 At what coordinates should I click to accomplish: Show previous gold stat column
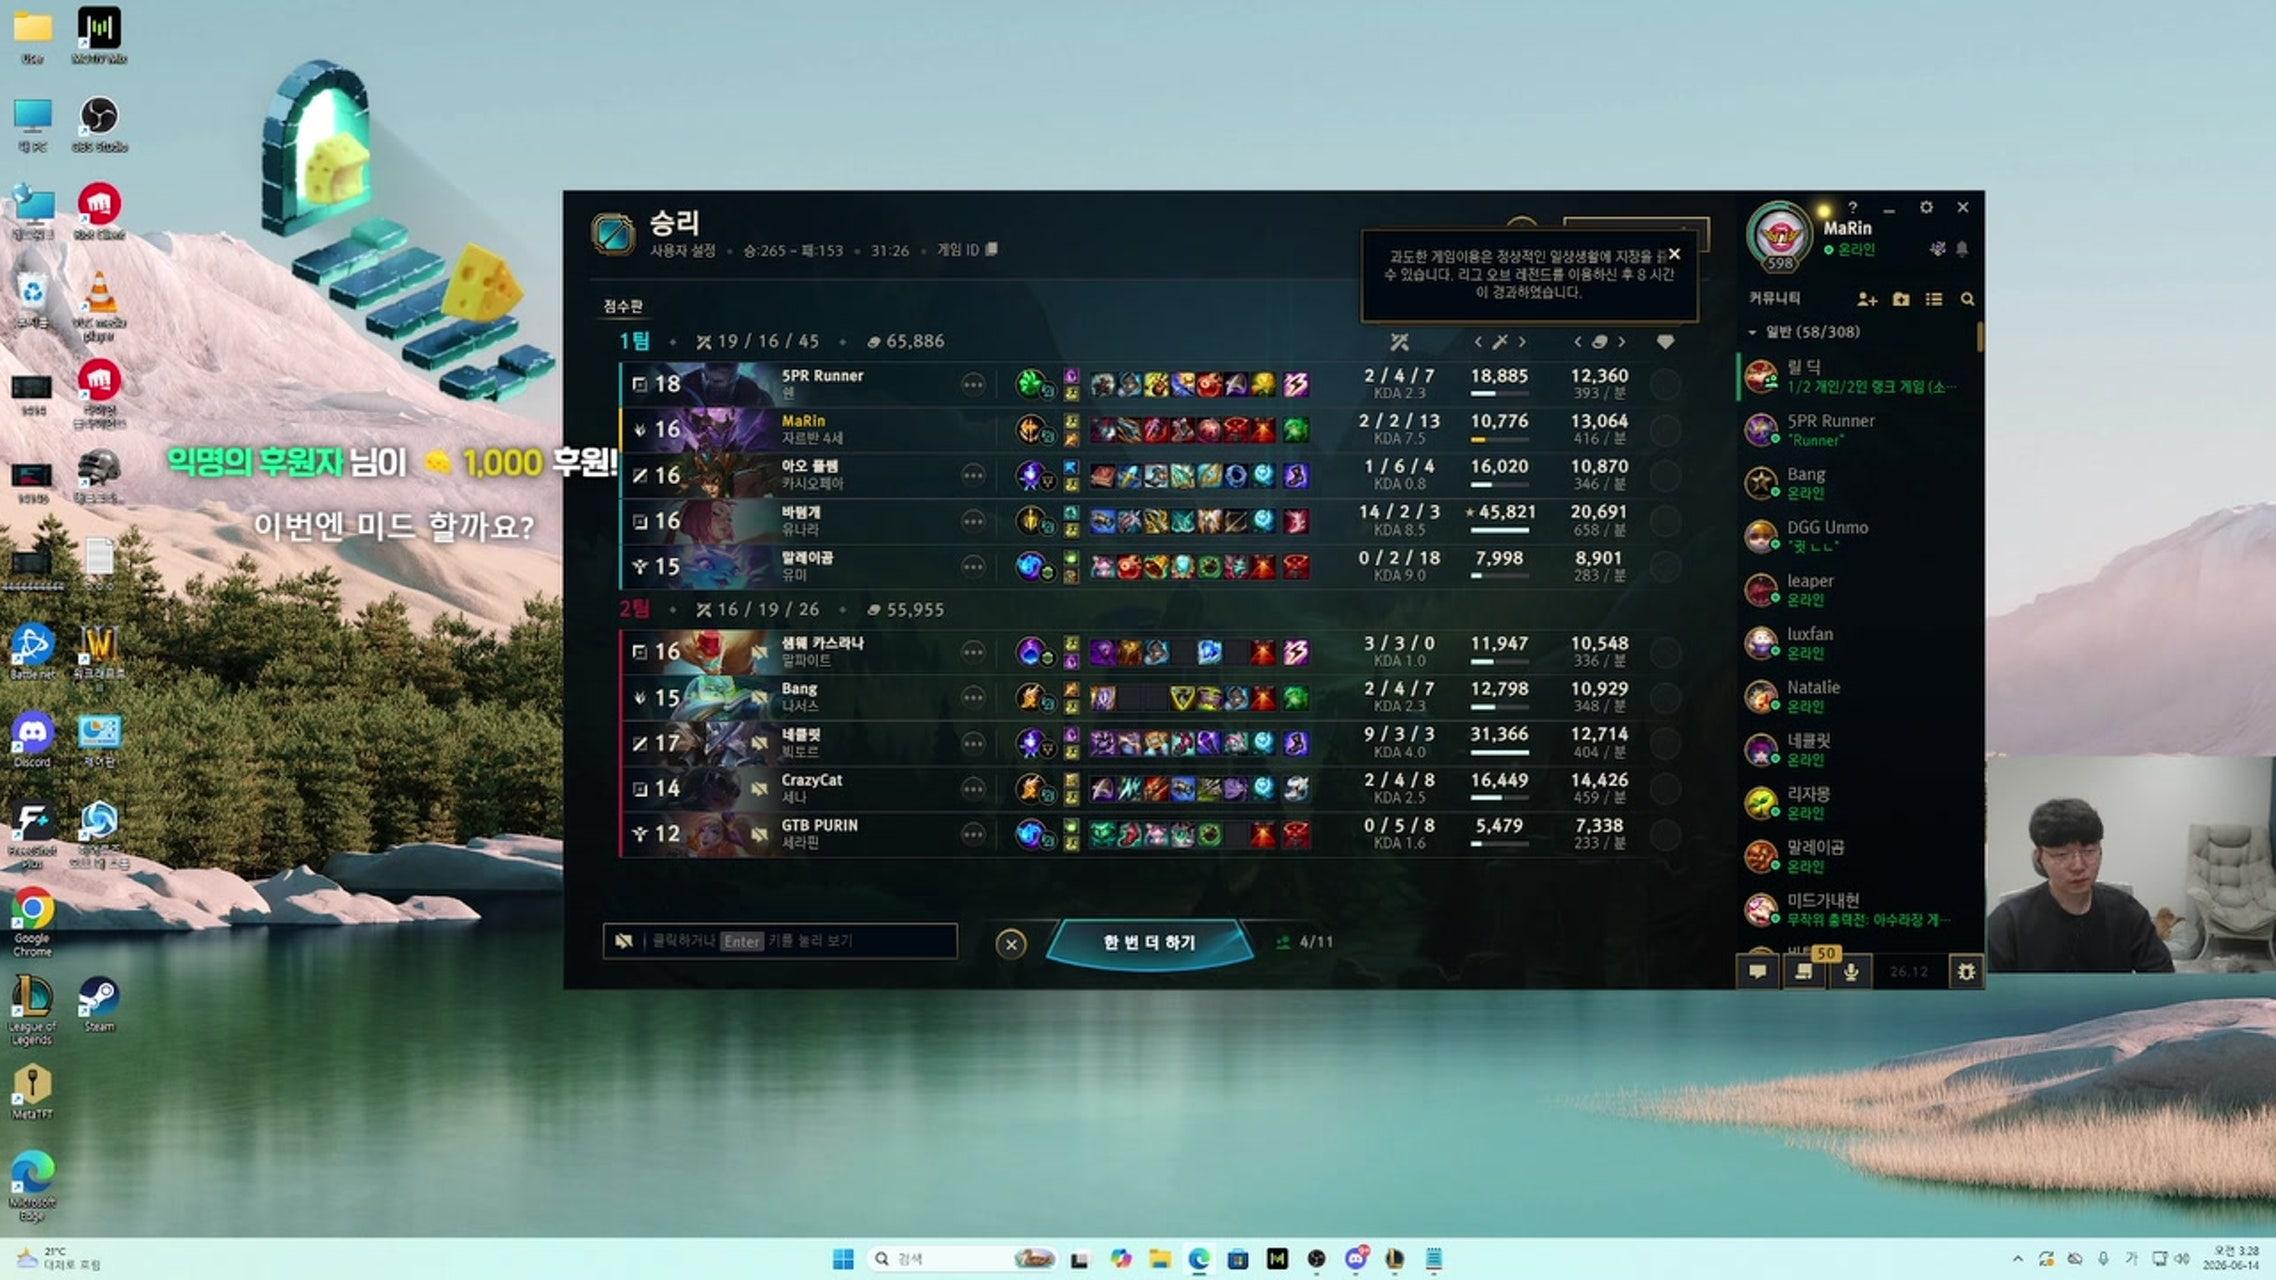click(x=1577, y=342)
